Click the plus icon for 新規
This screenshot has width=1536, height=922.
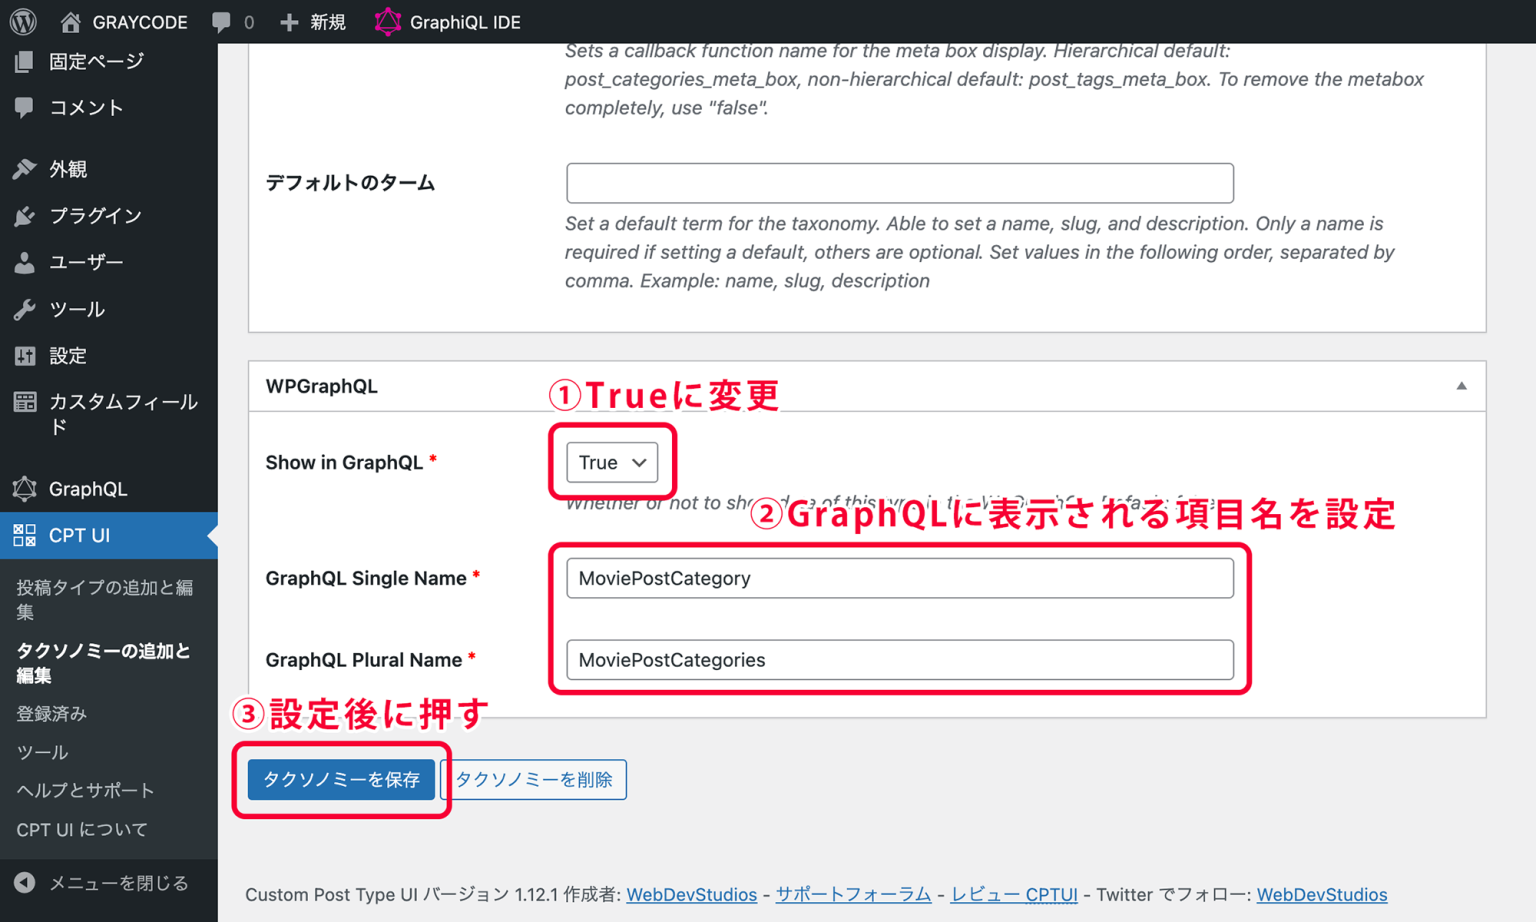click(289, 22)
